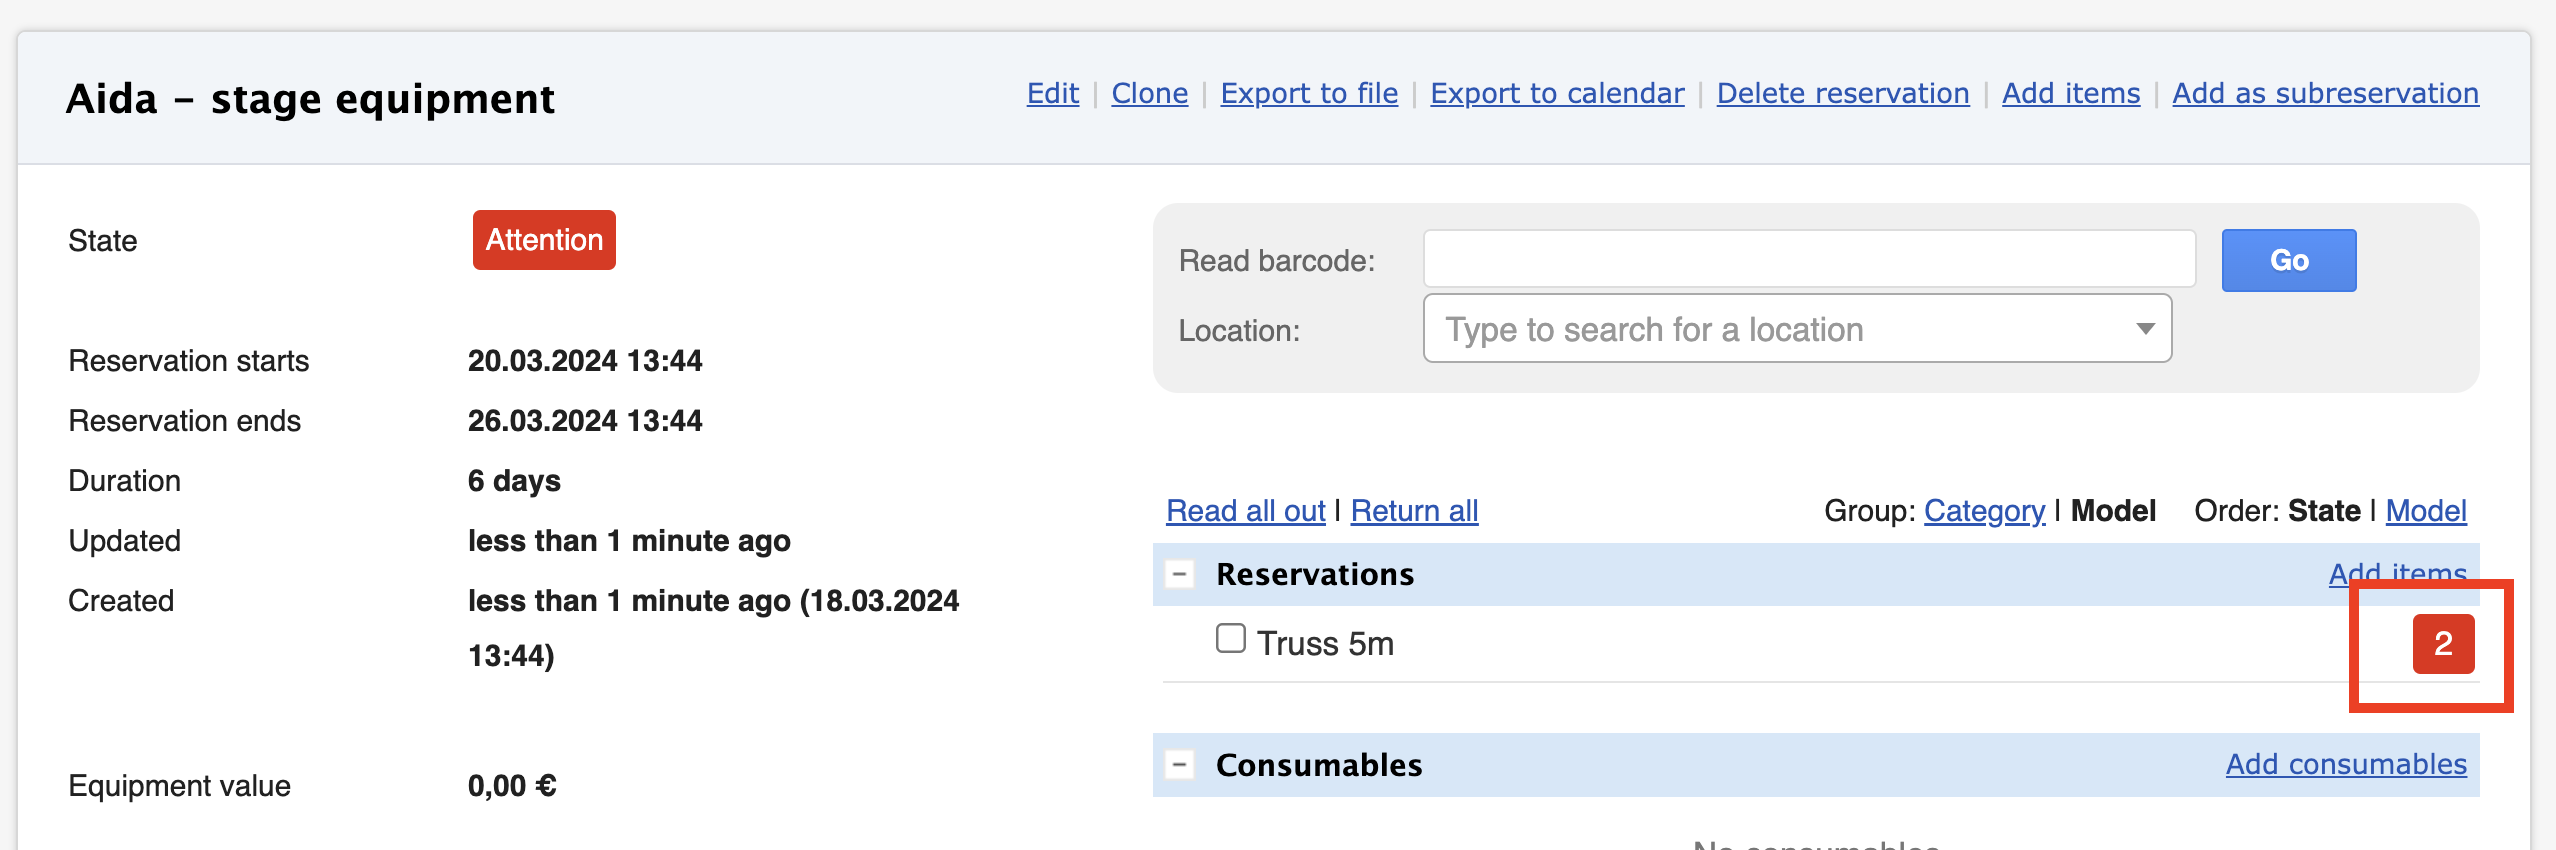Screen dimensions: 2556x850
Task: Click the blue Go button
Action: click(2289, 261)
